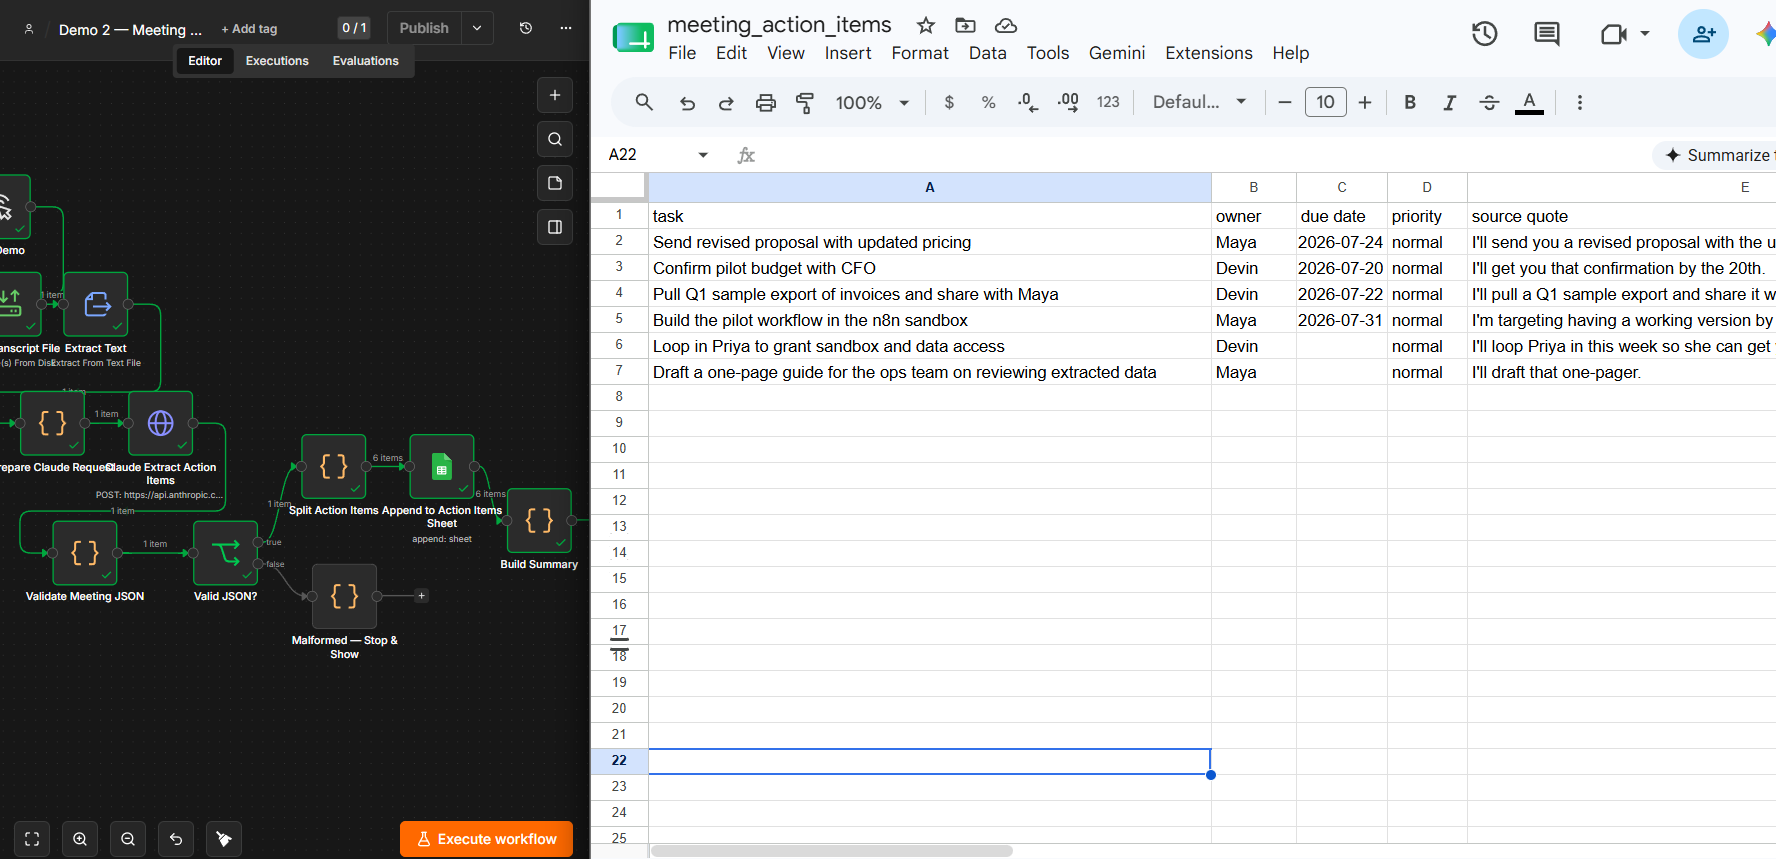Share the spreadsheet

(1703, 34)
